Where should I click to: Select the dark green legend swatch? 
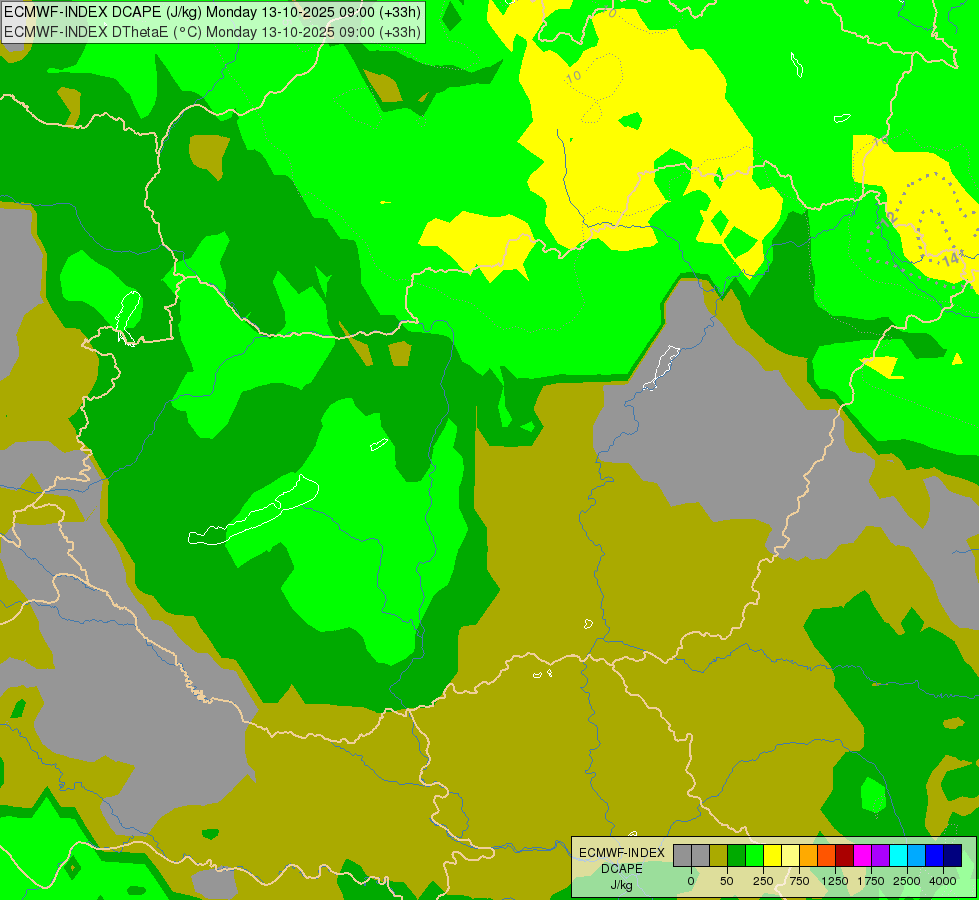pyautogui.click(x=737, y=856)
